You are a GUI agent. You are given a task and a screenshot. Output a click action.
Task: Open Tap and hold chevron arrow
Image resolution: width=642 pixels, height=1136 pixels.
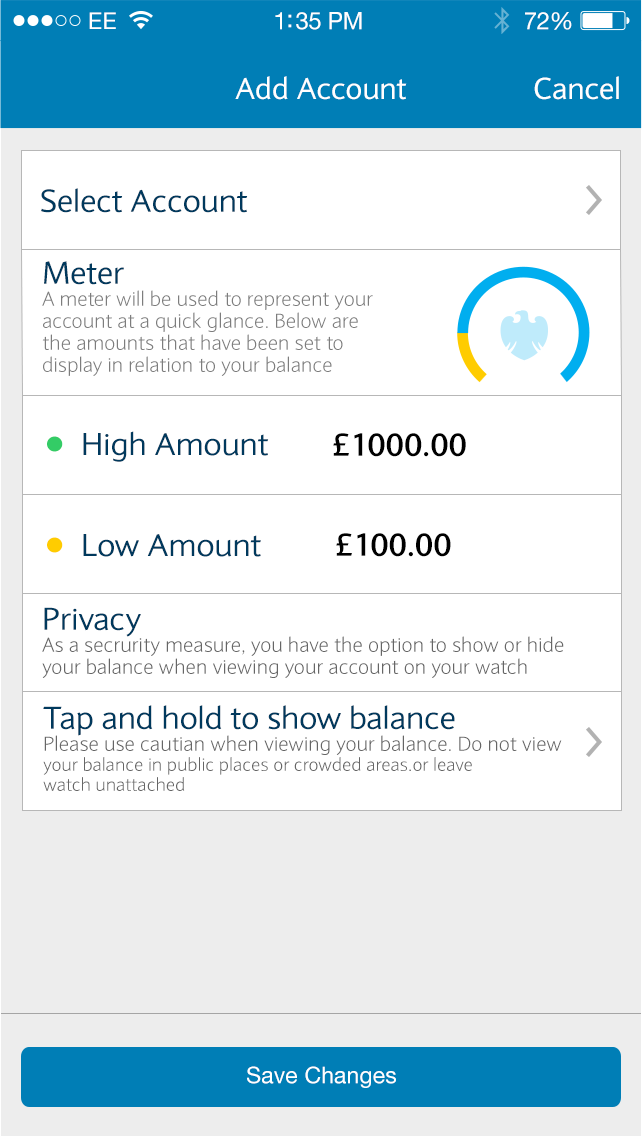[x=593, y=743]
